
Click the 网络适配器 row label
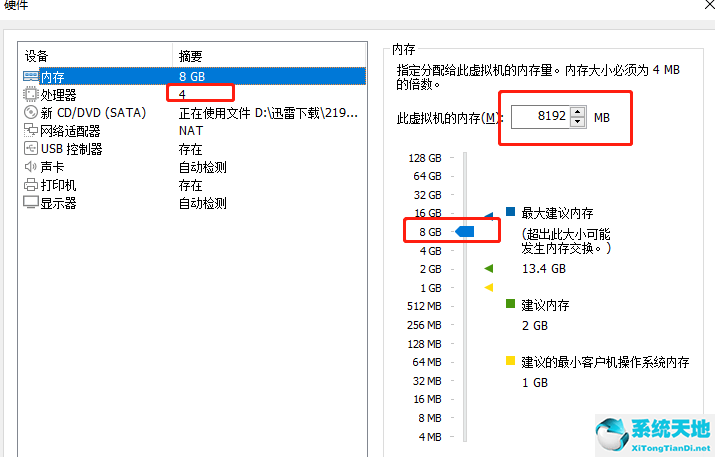point(70,131)
